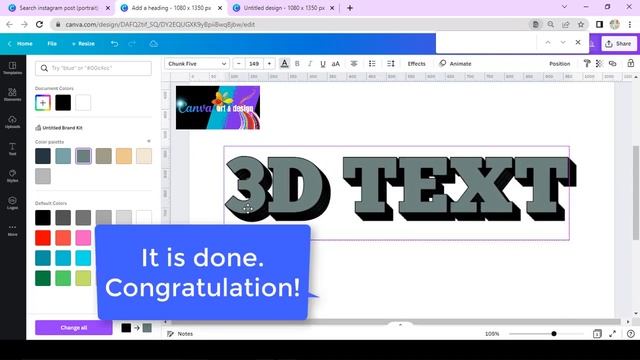Open the Chrome three-dot menu
Screen dimensions: 640x360
630,24
